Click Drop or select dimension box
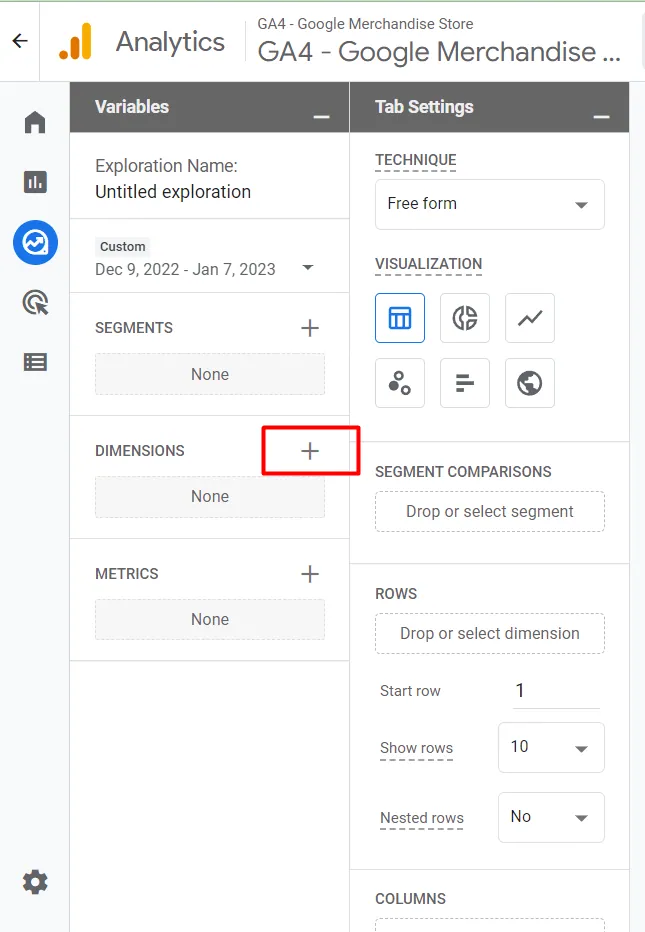 (x=490, y=634)
